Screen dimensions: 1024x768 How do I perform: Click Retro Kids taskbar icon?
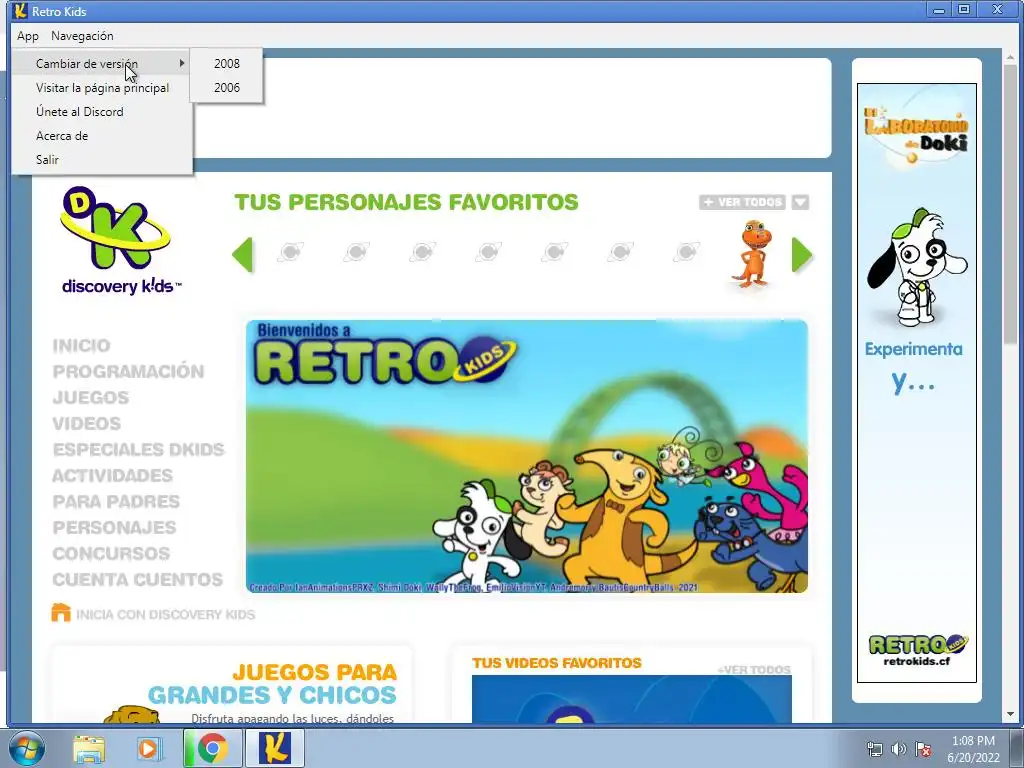[275, 748]
